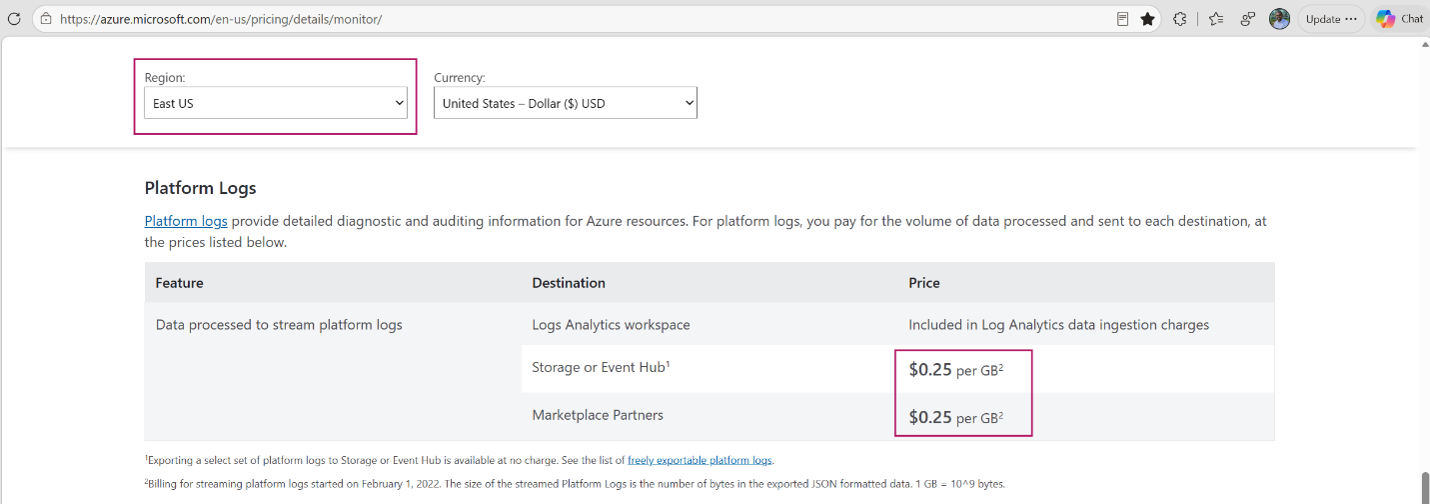
Task: Open the feedback icon left of profile
Action: tap(1248, 19)
